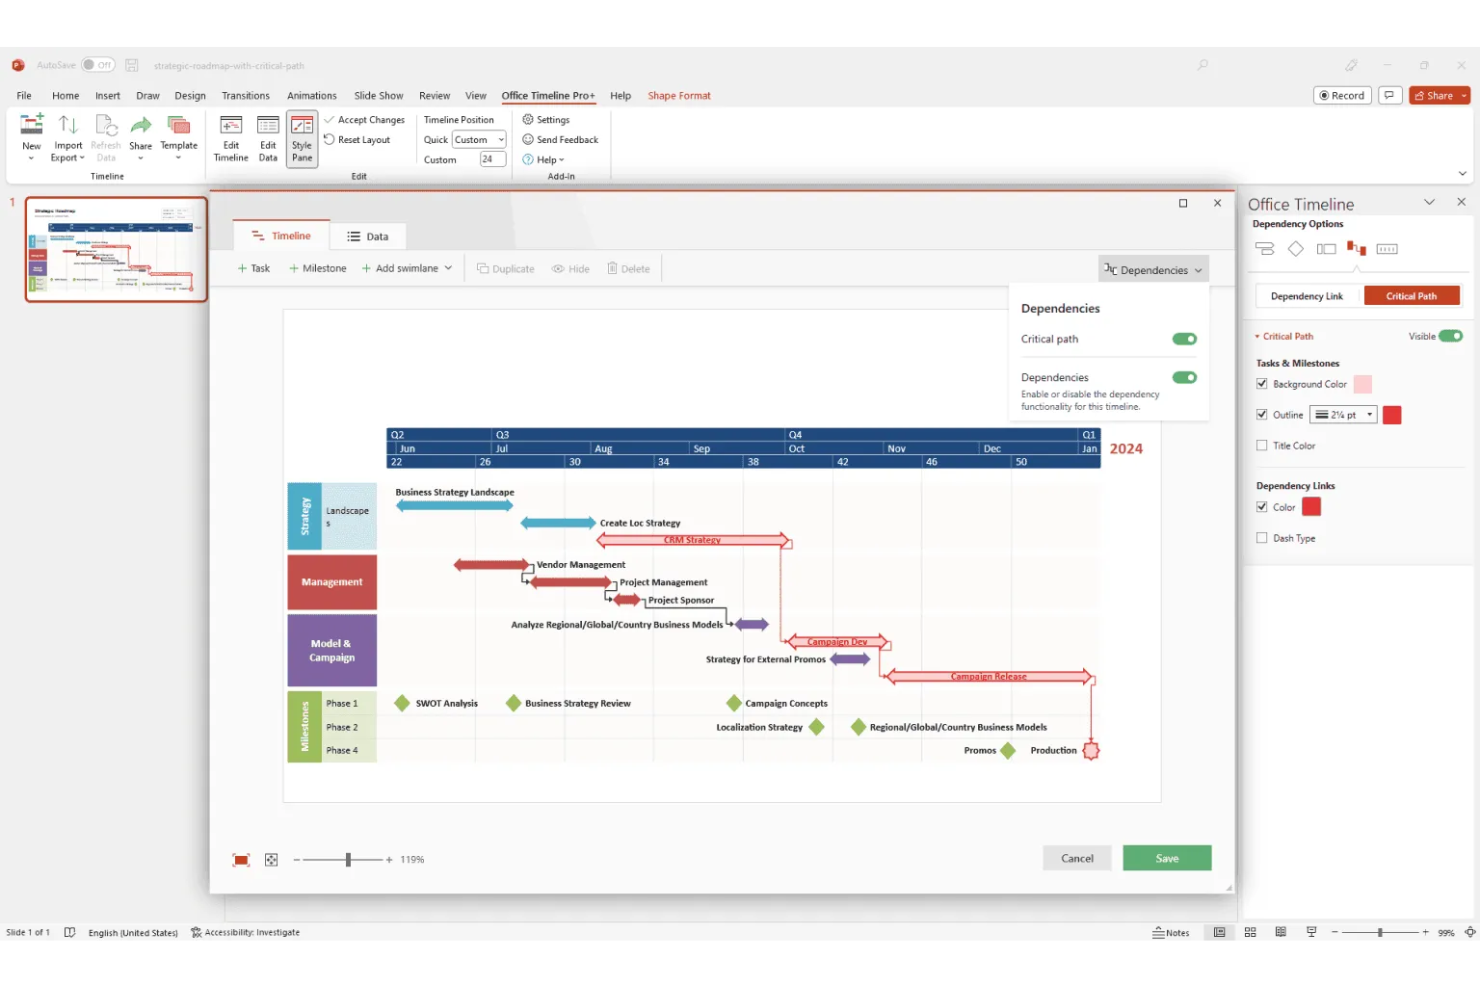The height and width of the screenshot is (987, 1480).
Task: Click the Critical Path button in the panel
Action: click(1411, 295)
